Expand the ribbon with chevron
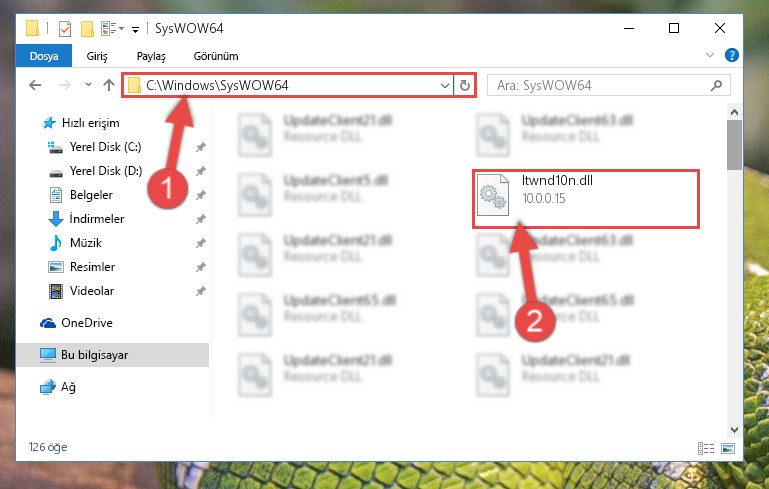769x489 pixels. [710, 55]
